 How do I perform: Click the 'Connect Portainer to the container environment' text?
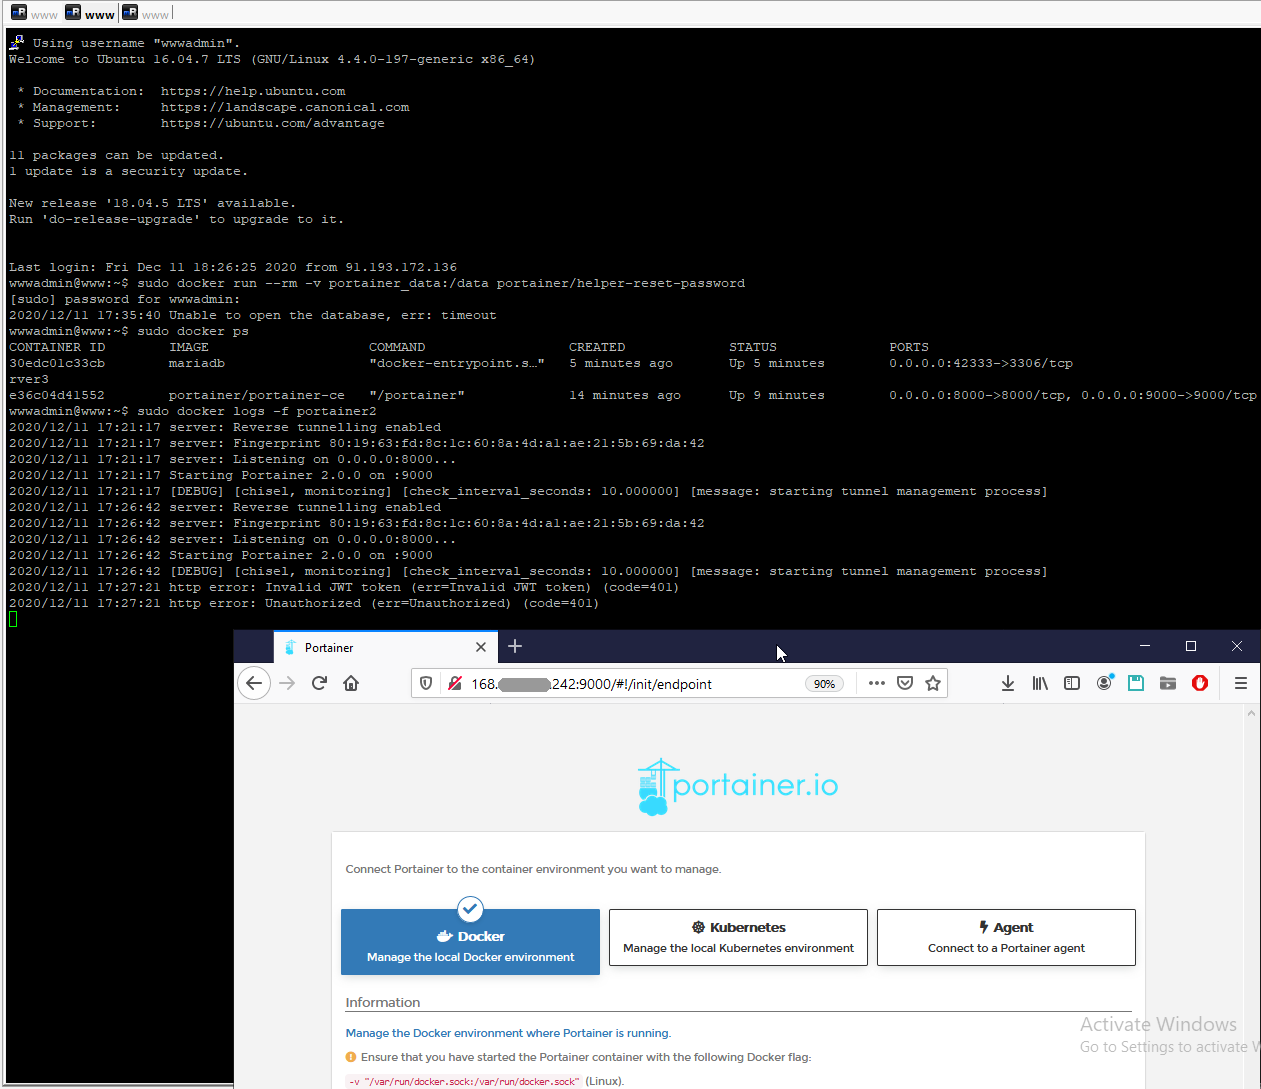coord(533,869)
